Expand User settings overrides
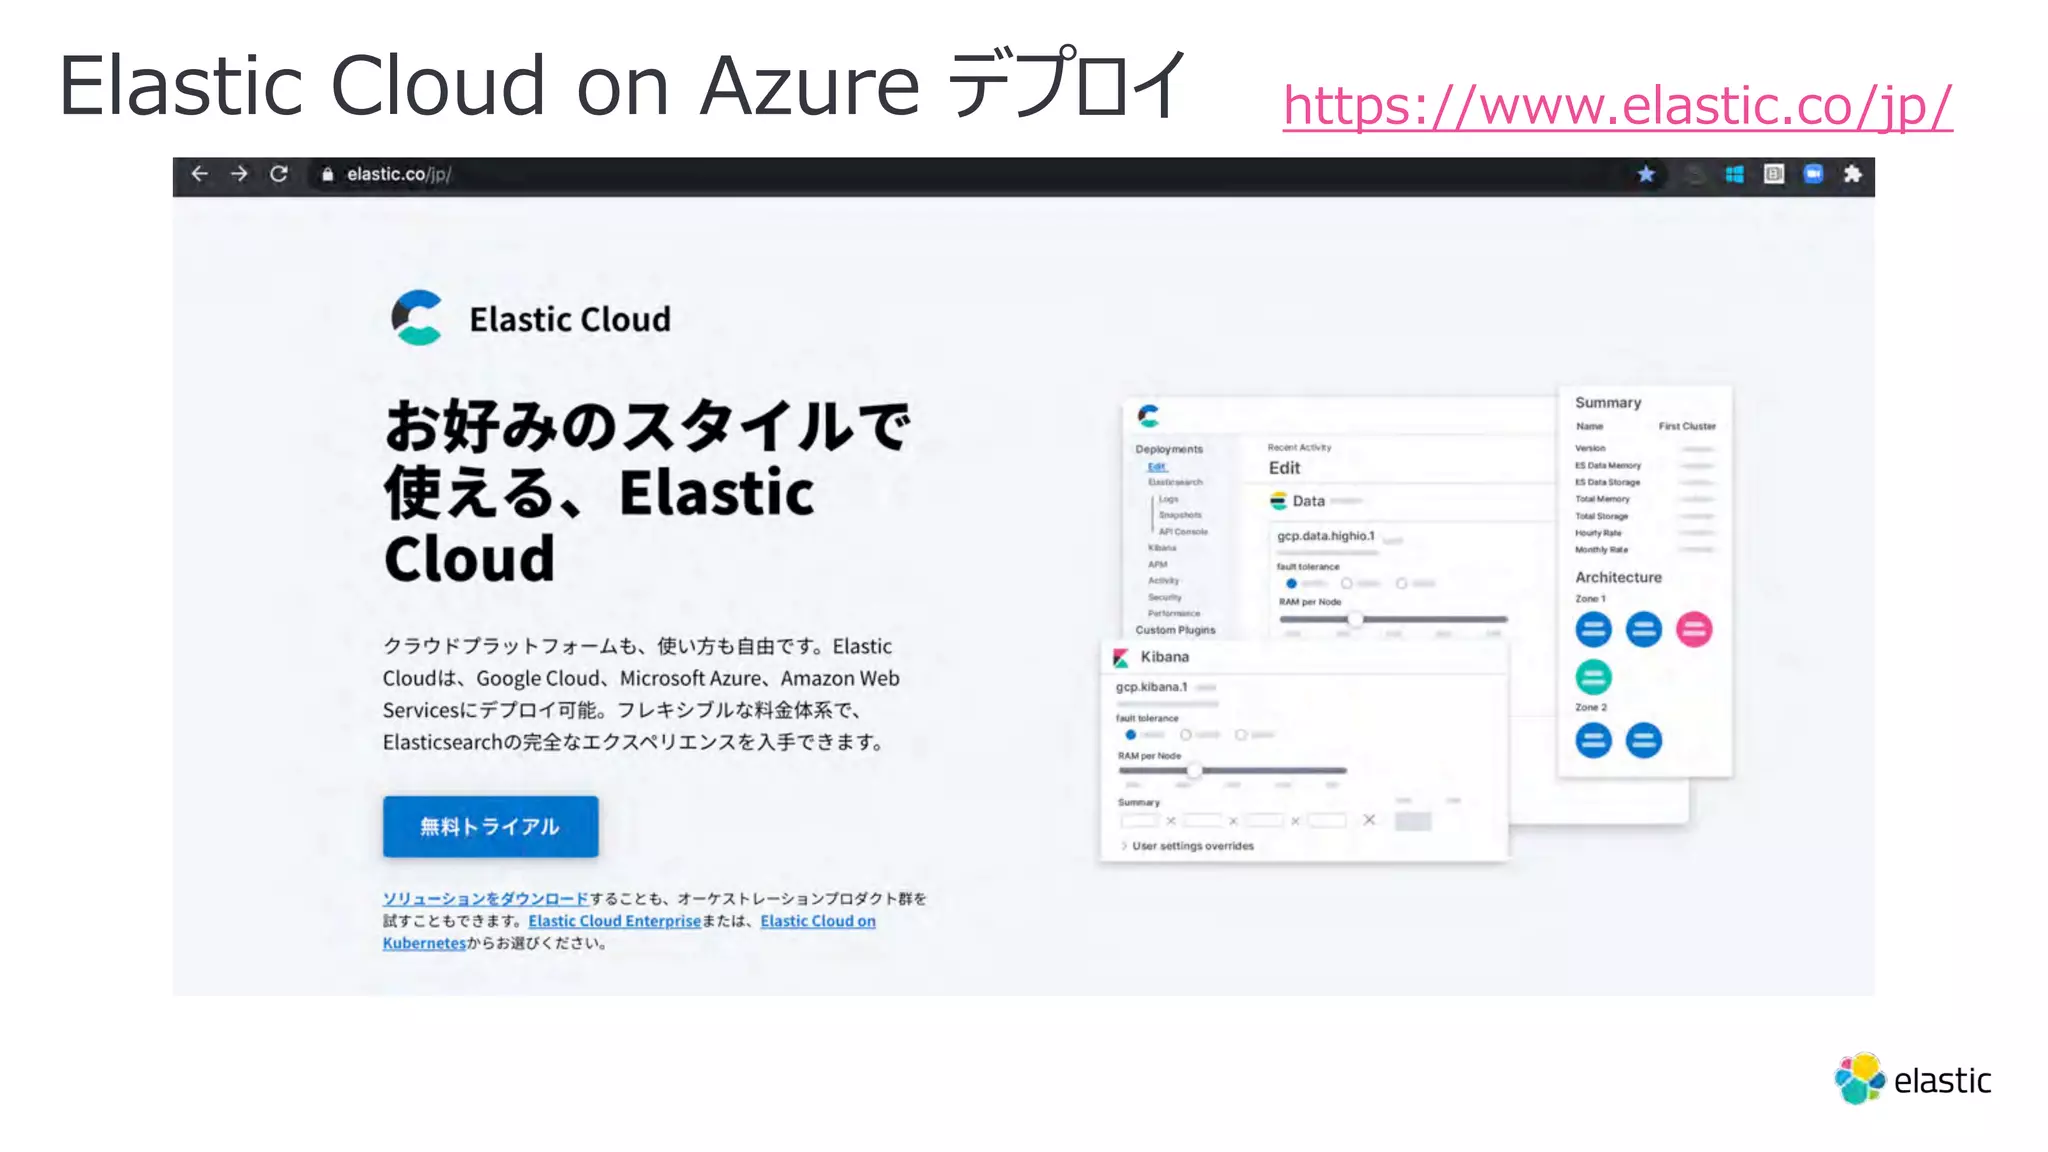The height and width of the screenshot is (1152, 2048). (1187, 846)
